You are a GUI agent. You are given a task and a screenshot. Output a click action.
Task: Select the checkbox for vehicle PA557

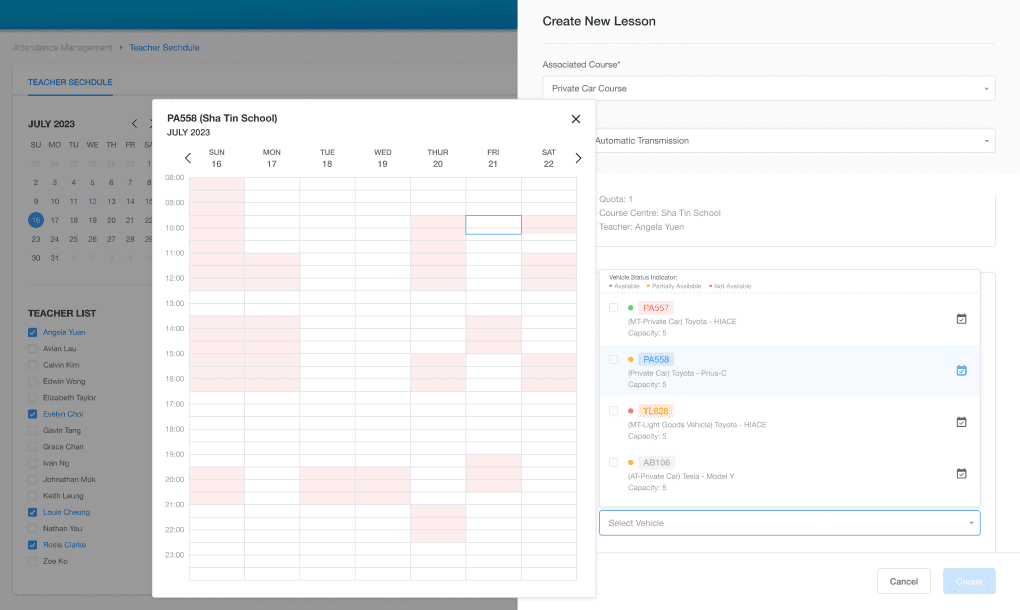point(614,308)
